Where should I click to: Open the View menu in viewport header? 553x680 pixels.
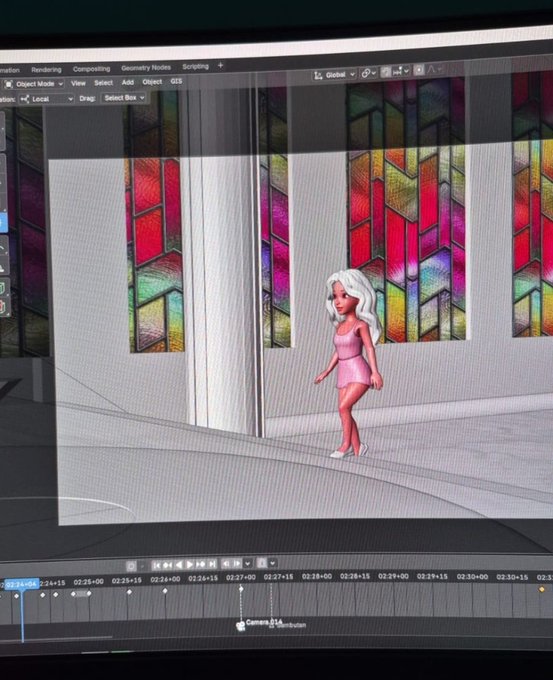[78, 83]
